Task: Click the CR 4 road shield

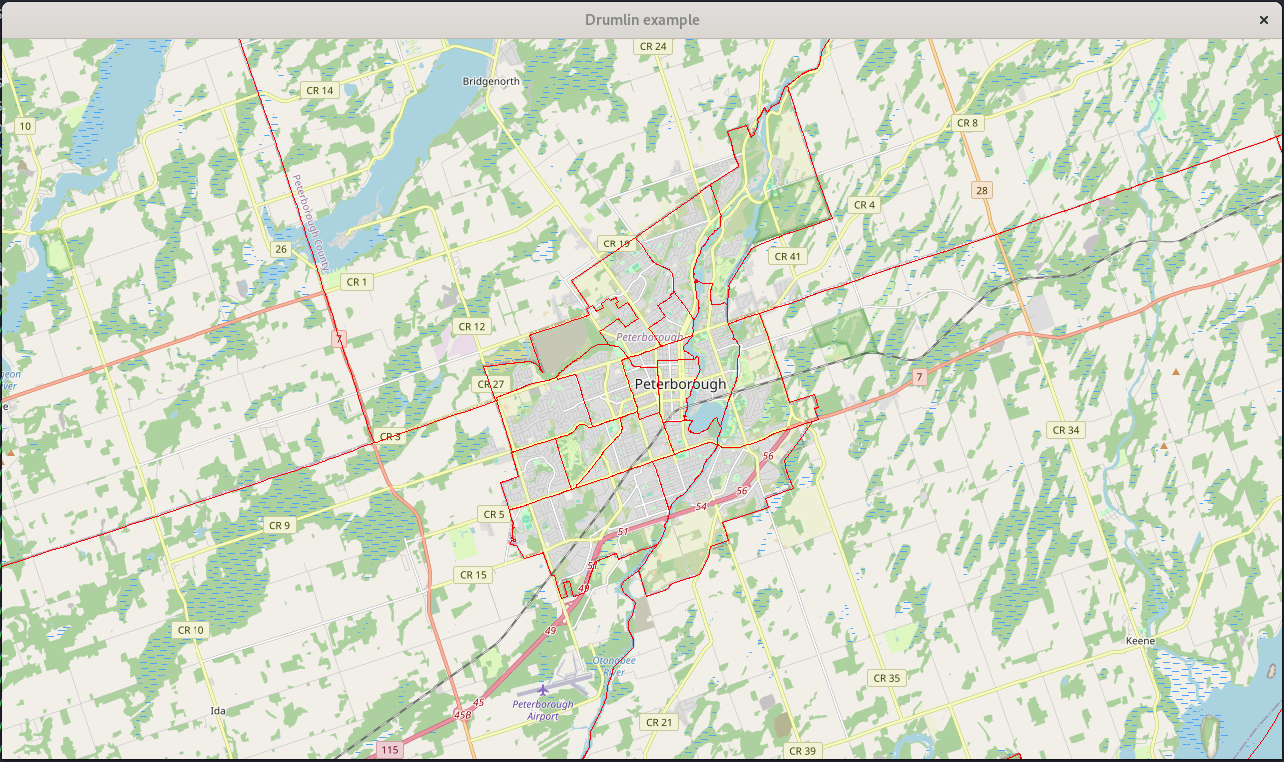Action: coord(864,205)
